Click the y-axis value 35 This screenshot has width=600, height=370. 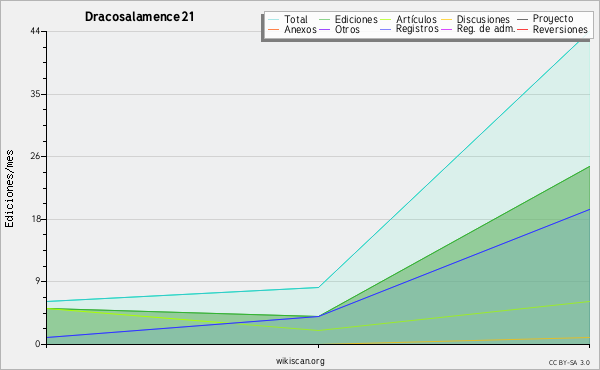(35, 94)
